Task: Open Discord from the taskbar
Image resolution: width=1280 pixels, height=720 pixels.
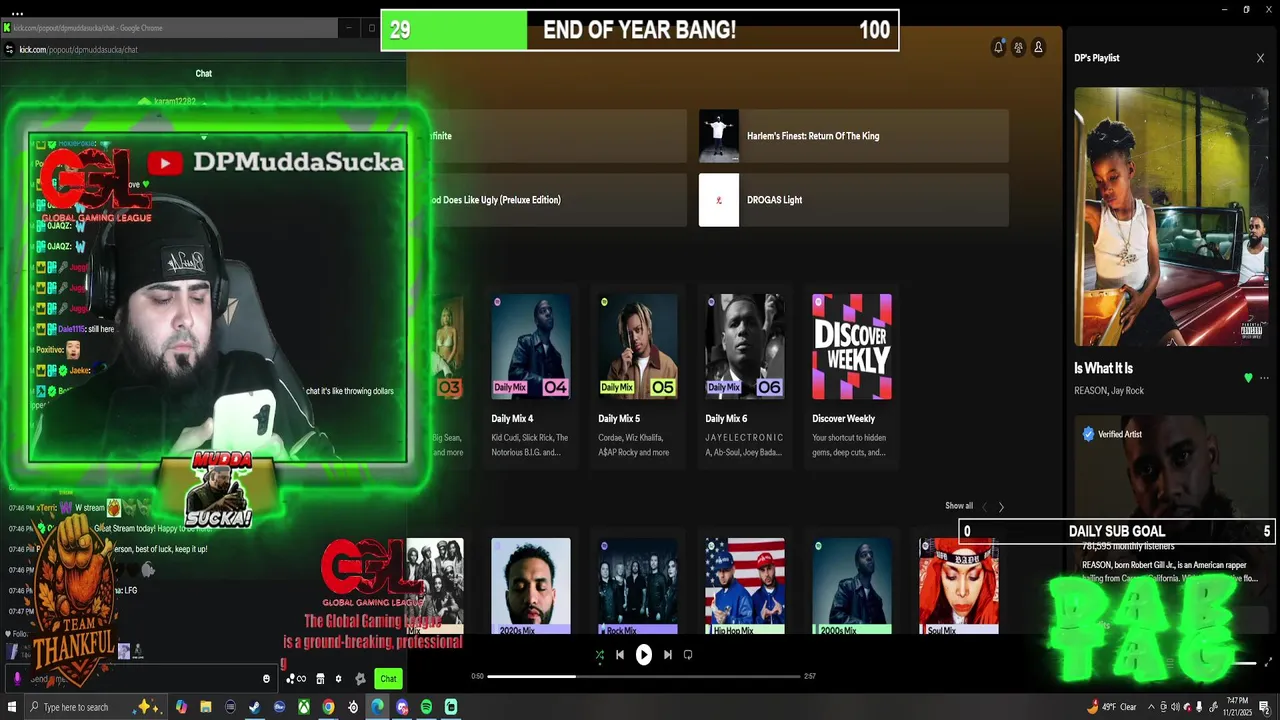Action: [x=402, y=707]
